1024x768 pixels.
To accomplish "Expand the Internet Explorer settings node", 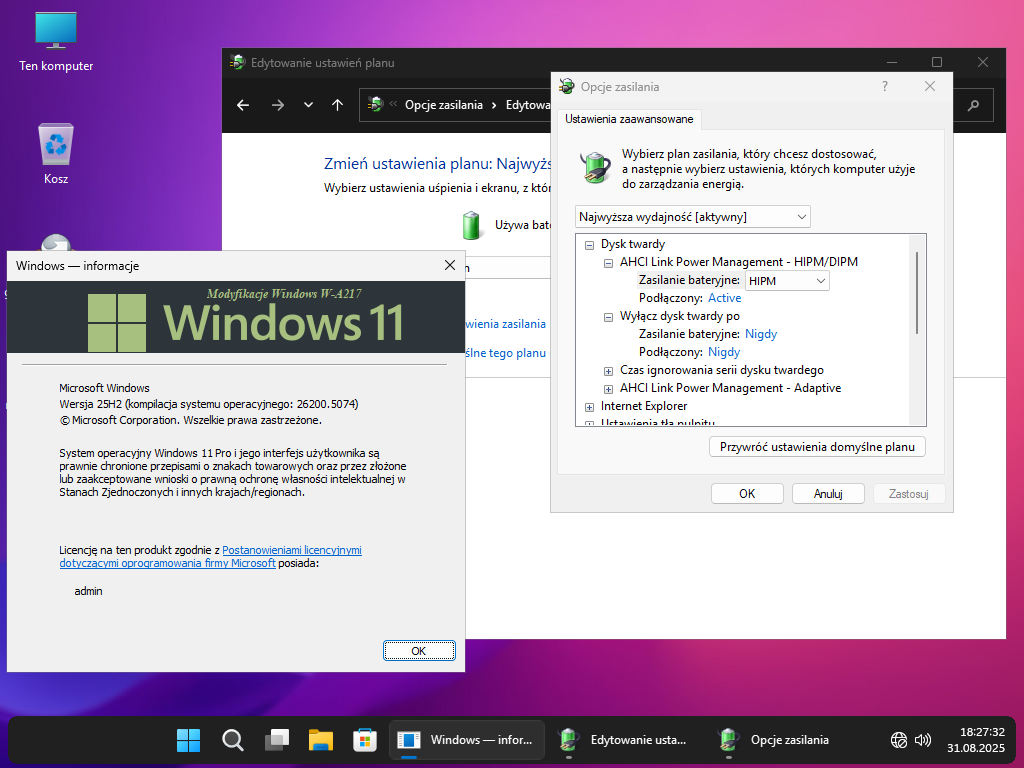I will (590, 407).
